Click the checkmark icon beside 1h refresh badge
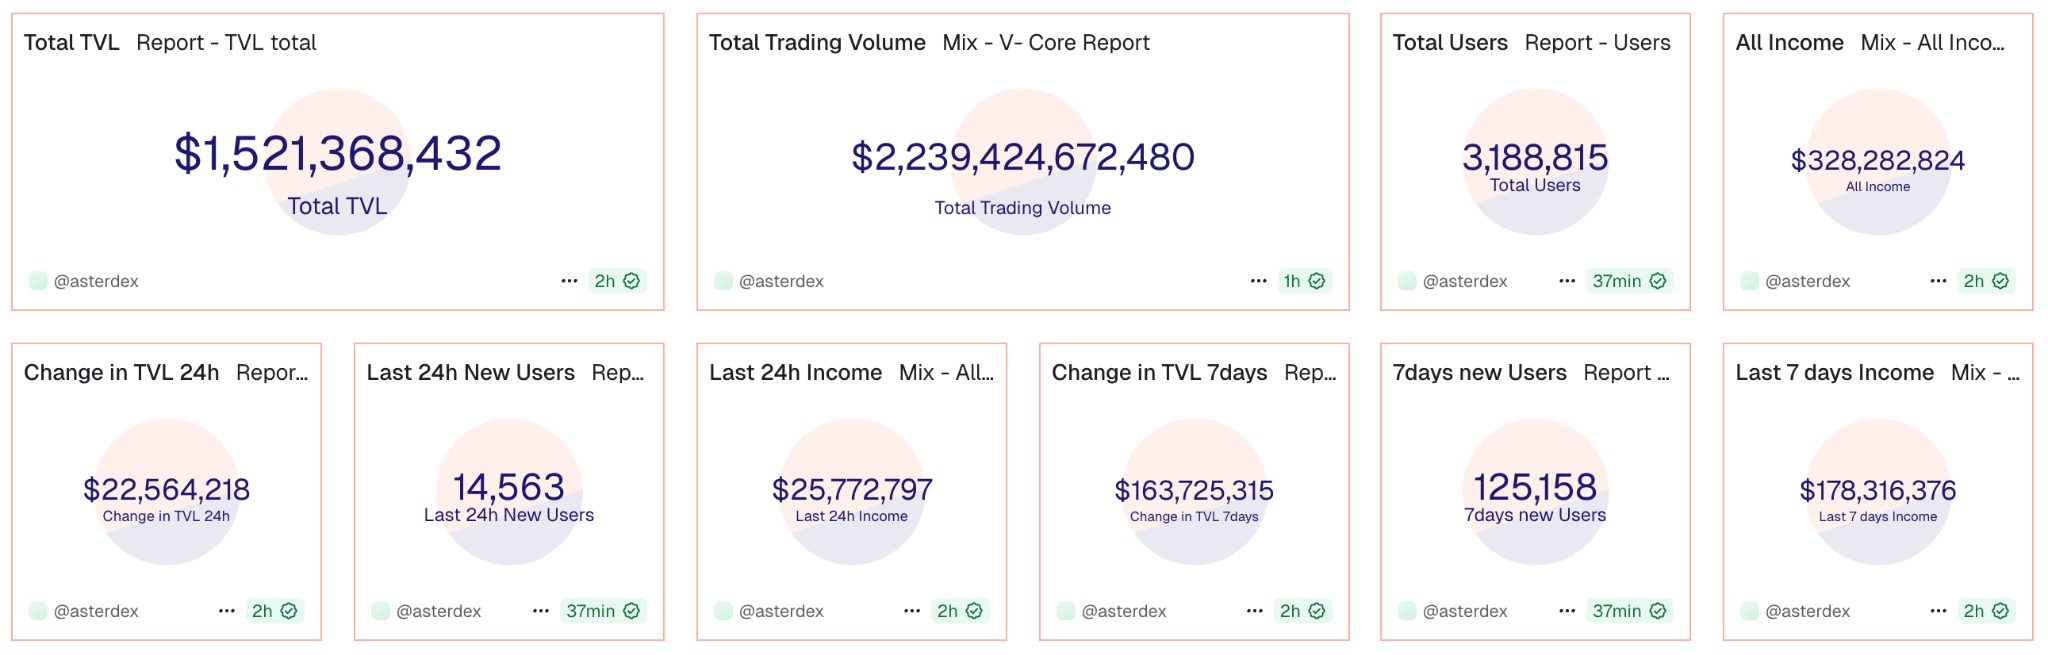This screenshot has width=2048, height=655. click(x=1318, y=281)
